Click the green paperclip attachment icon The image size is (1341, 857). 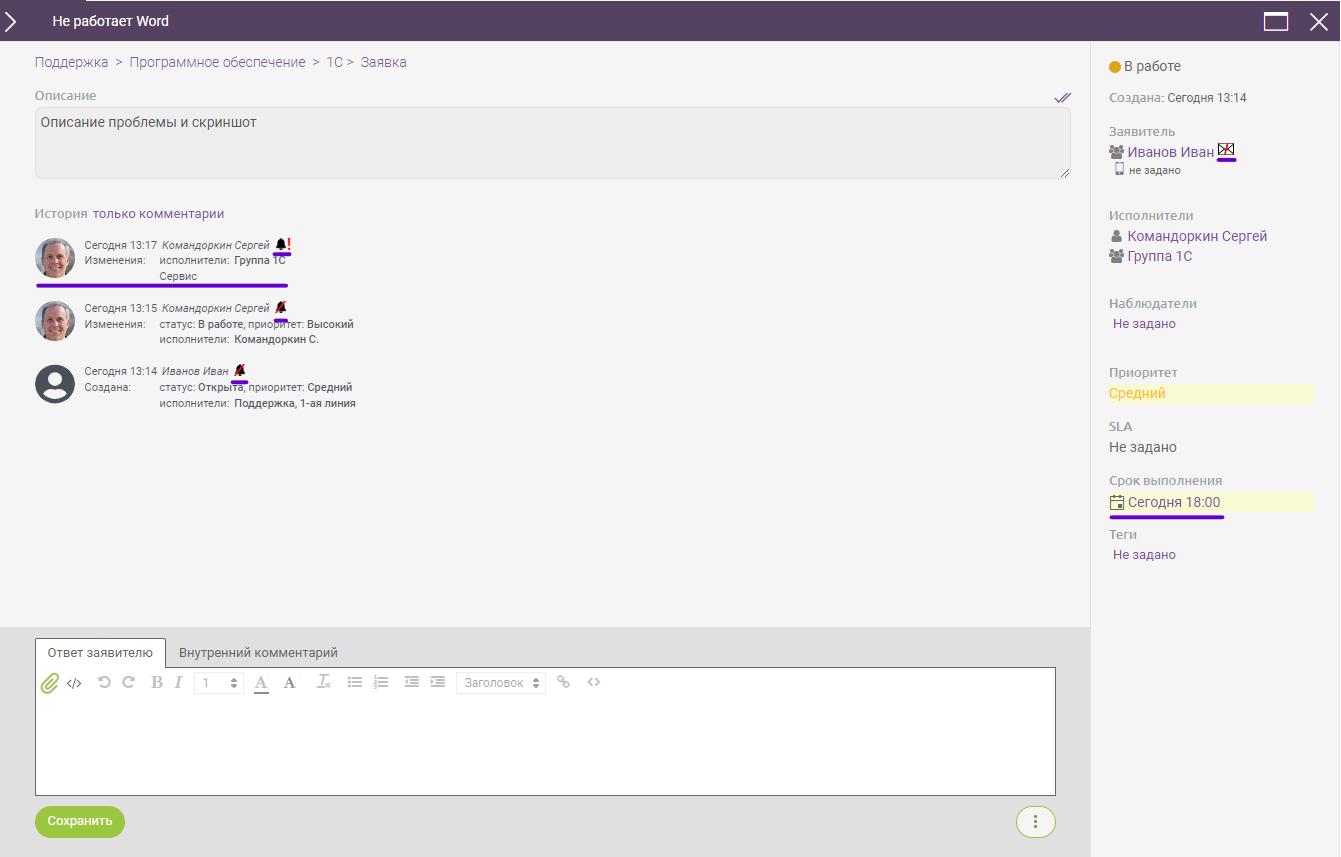point(49,683)
